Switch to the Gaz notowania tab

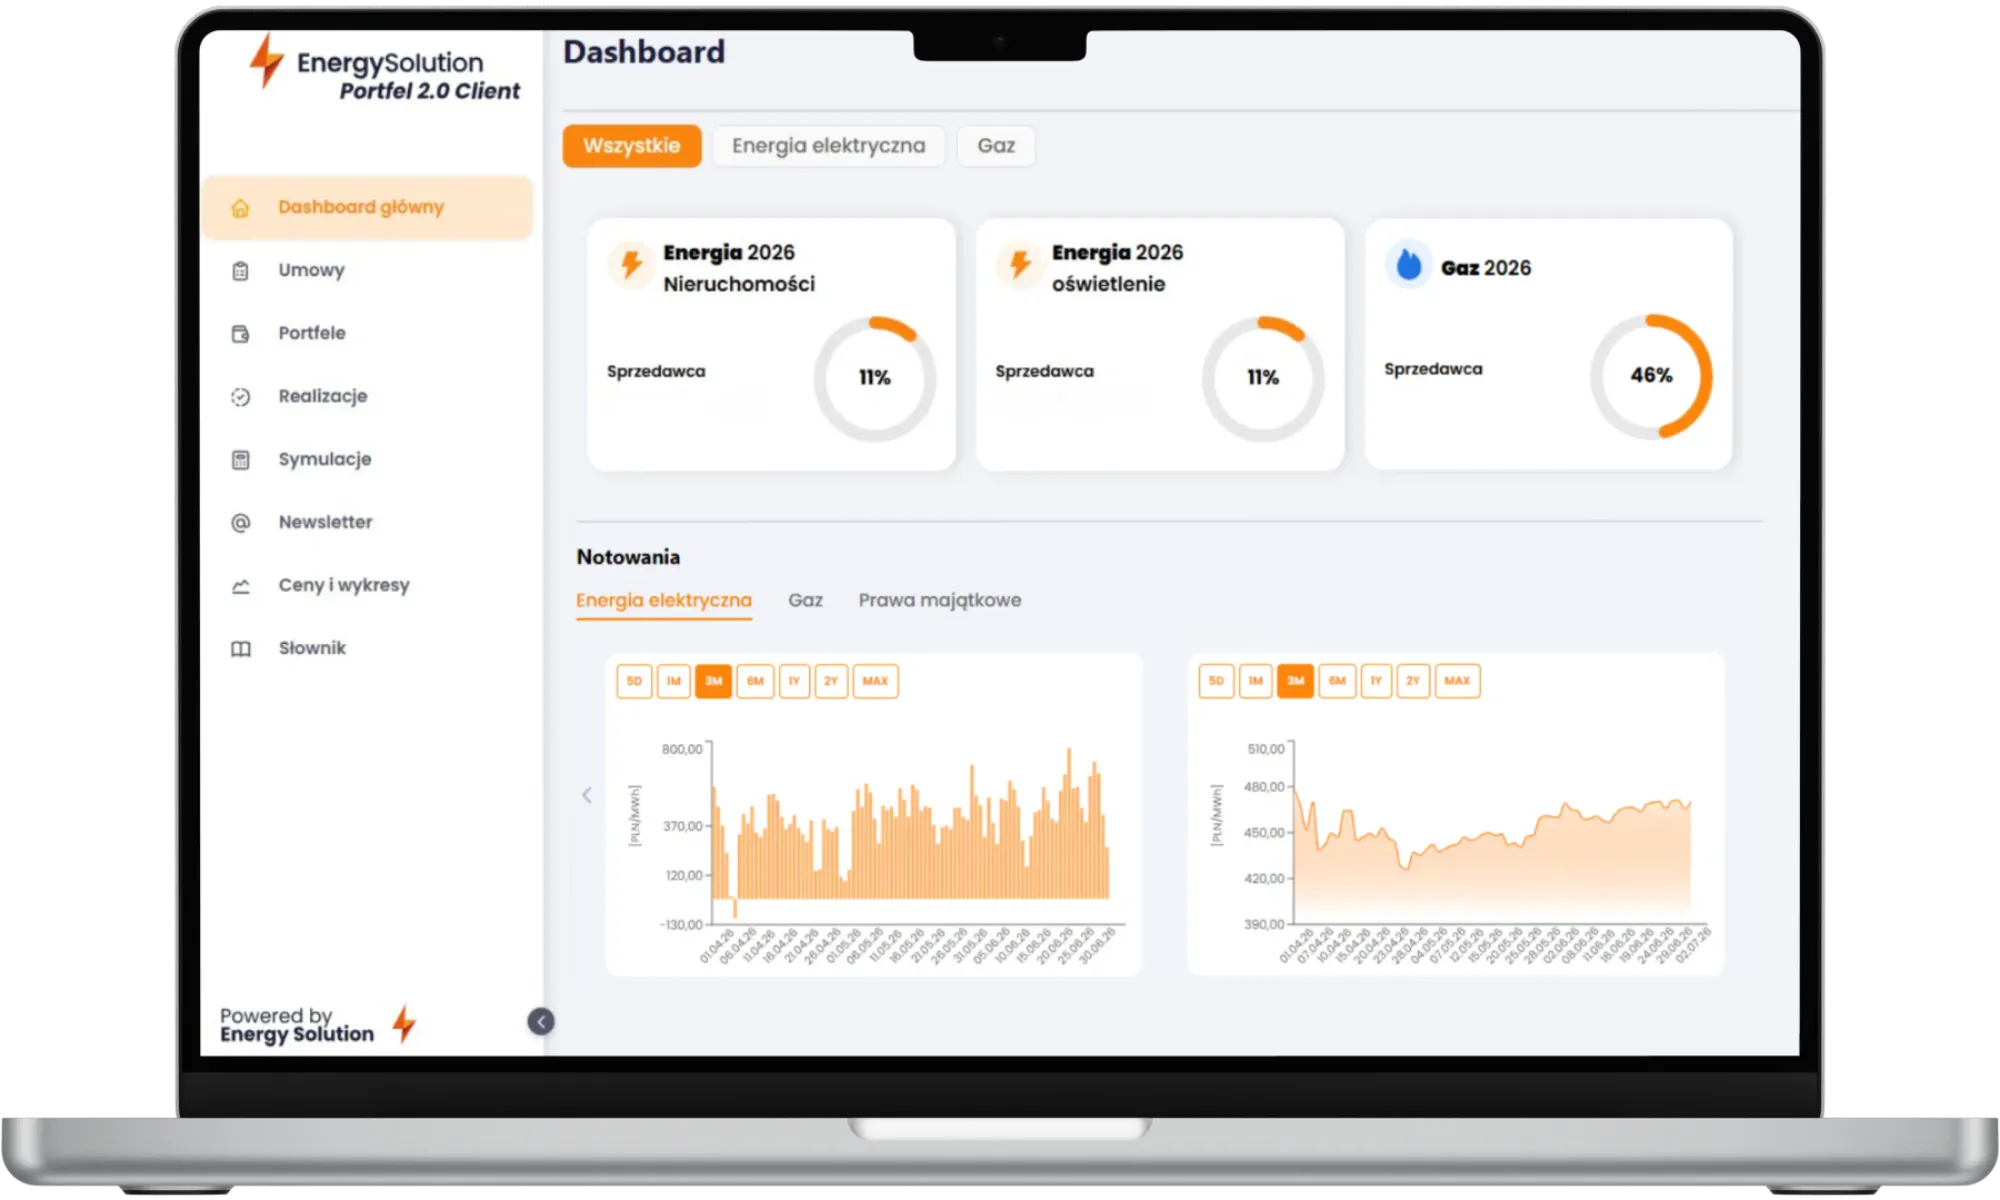point(805,600)
